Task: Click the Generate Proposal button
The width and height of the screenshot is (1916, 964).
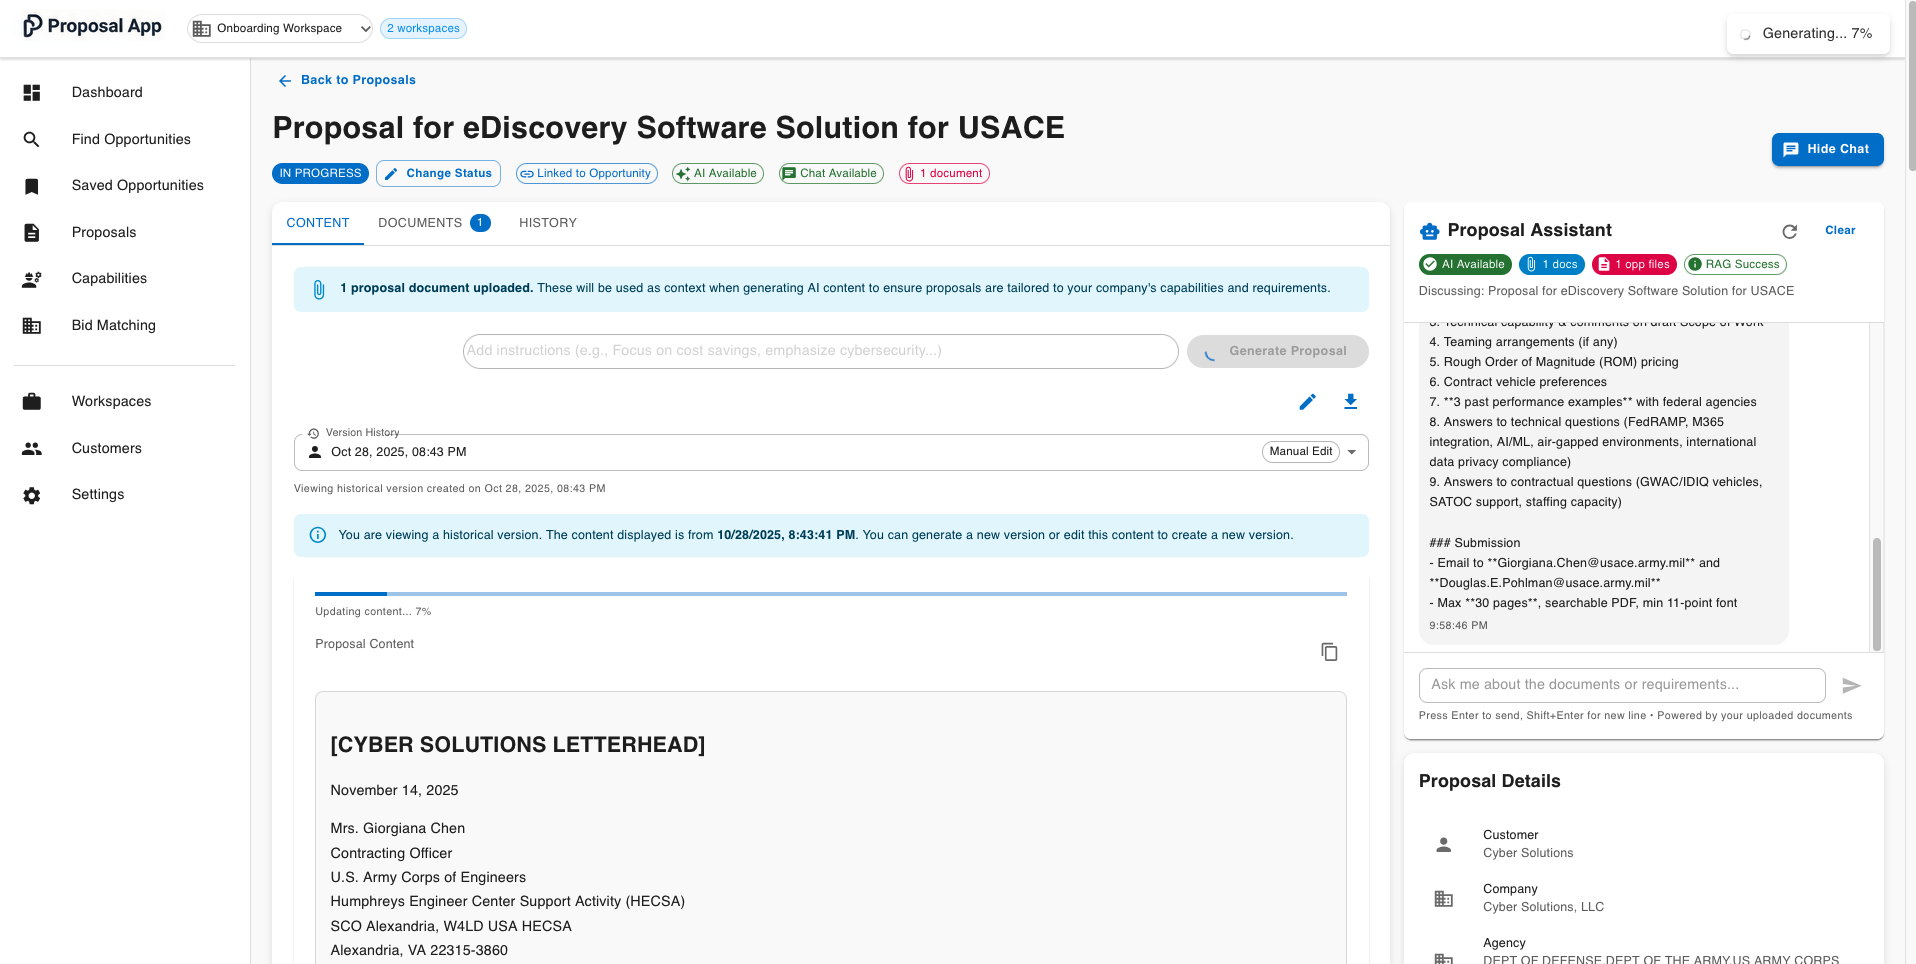Action: point(1277,351)
